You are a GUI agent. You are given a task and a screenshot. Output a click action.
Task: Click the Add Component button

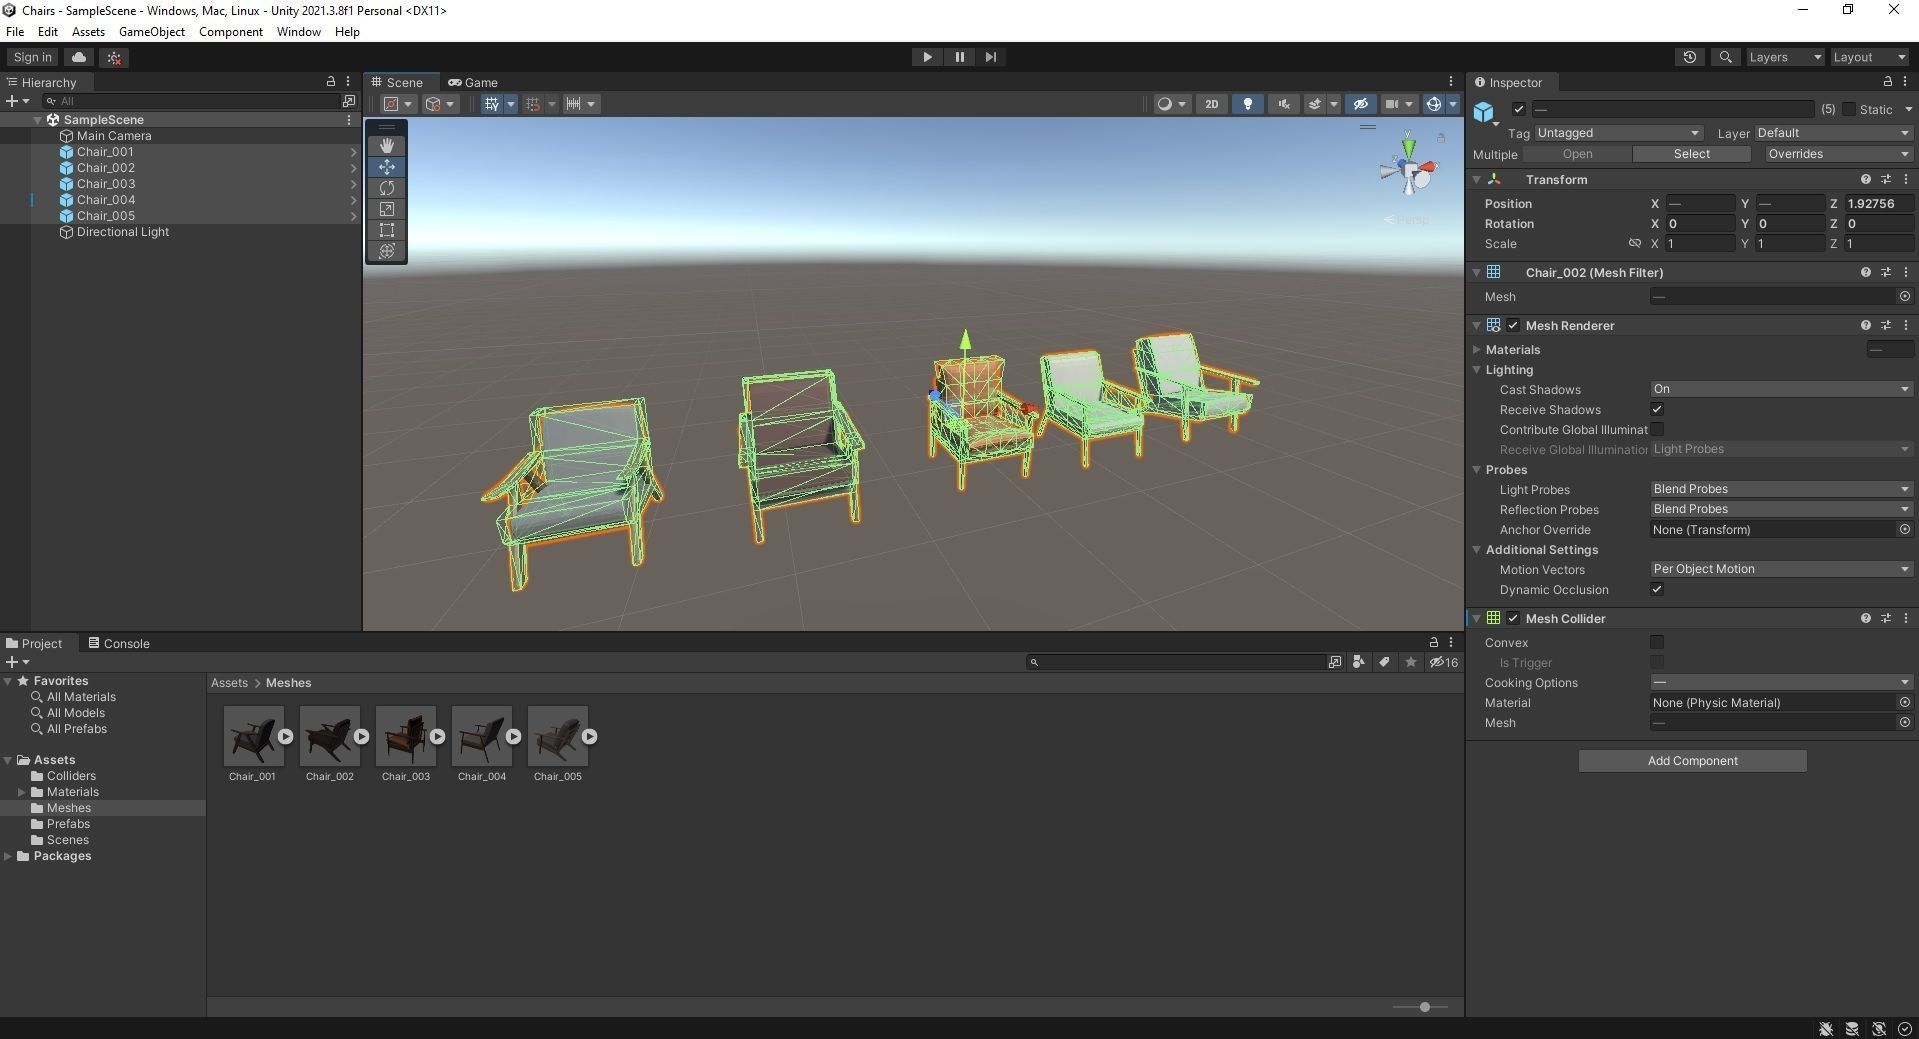pyautogui.click(x=1692, y=761)
